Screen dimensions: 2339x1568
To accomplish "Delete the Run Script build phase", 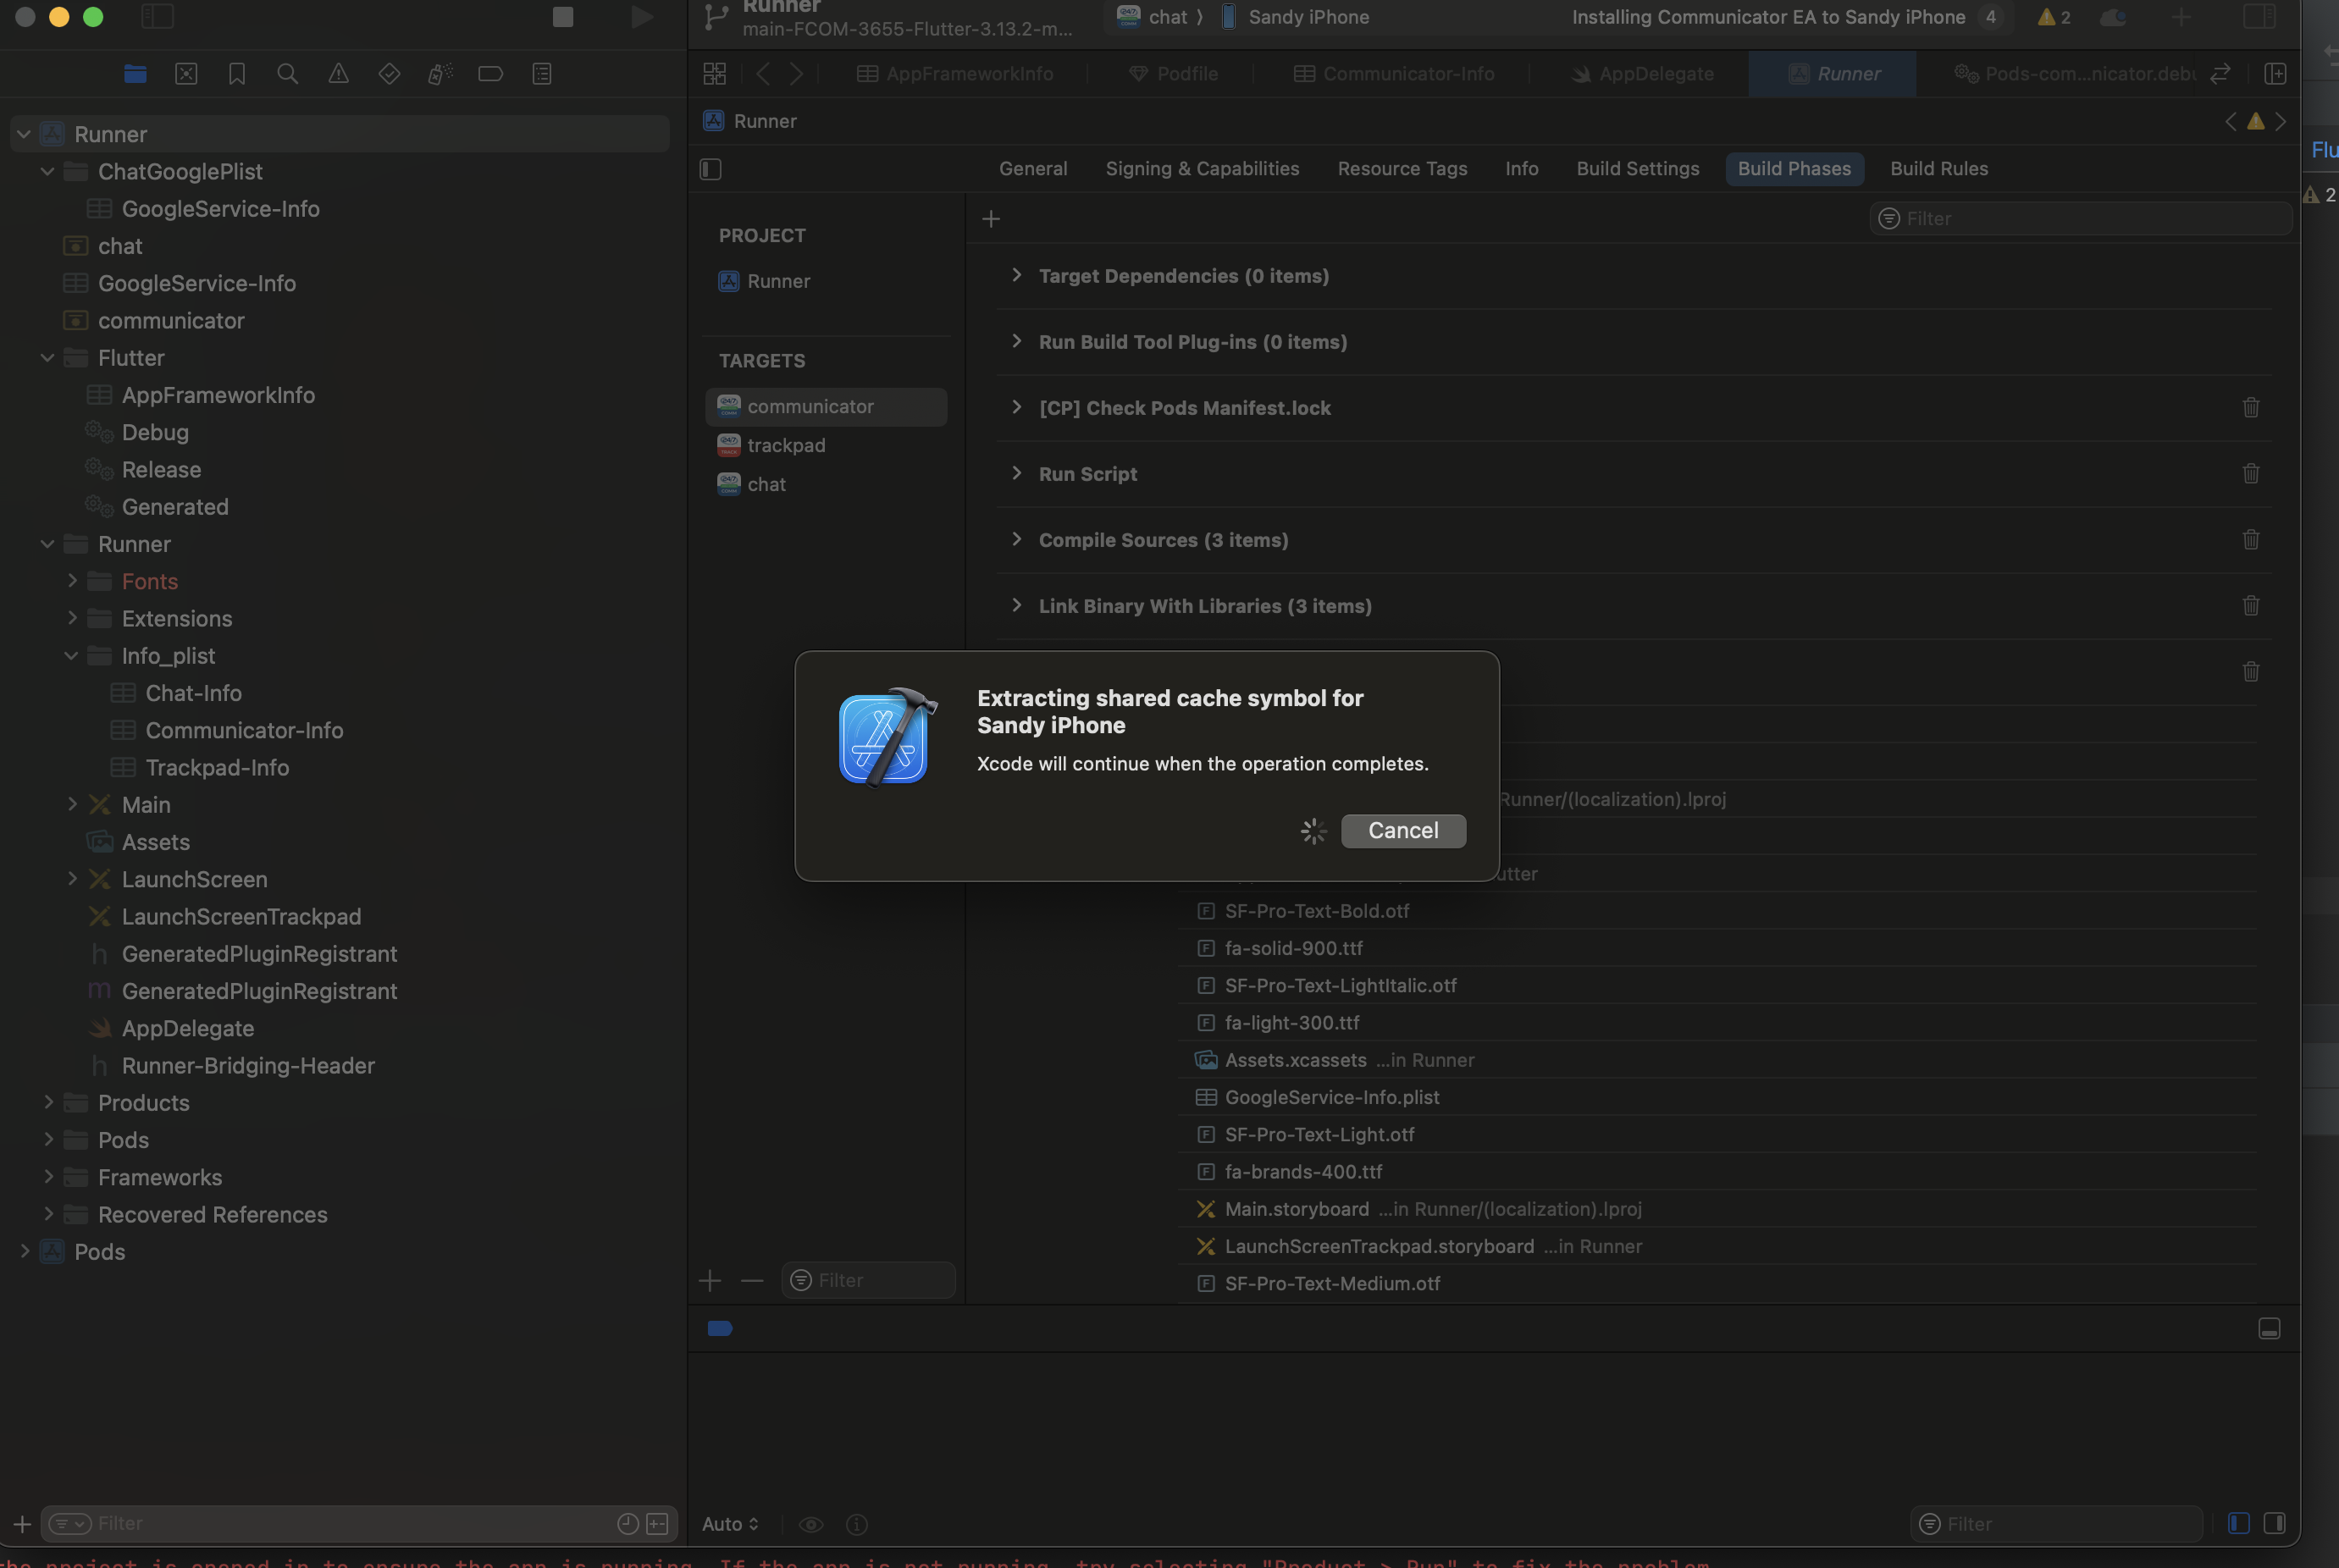I will click(2251, 474).
